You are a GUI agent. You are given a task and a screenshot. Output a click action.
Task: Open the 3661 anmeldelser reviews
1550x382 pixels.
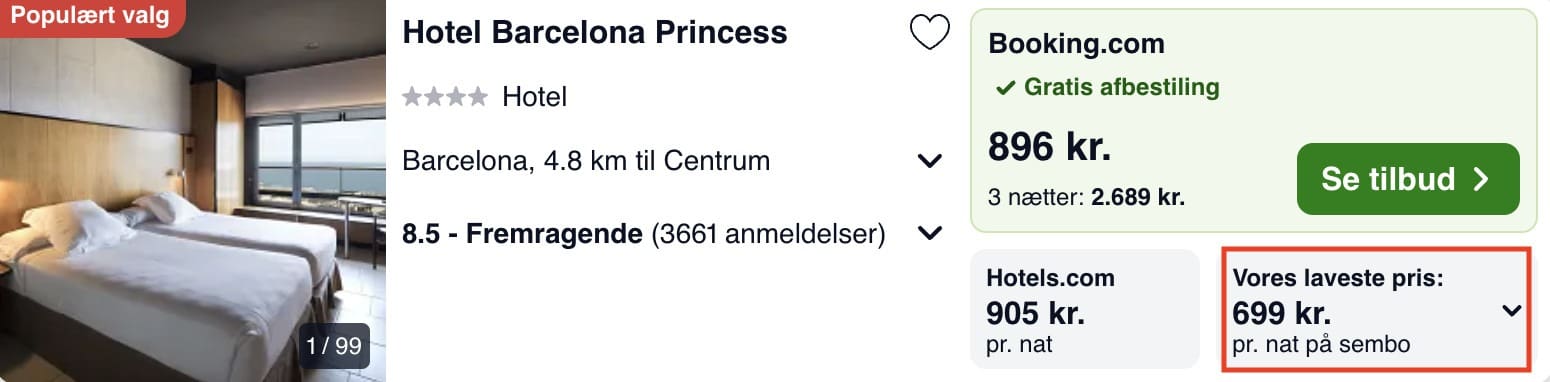point(768,235)
